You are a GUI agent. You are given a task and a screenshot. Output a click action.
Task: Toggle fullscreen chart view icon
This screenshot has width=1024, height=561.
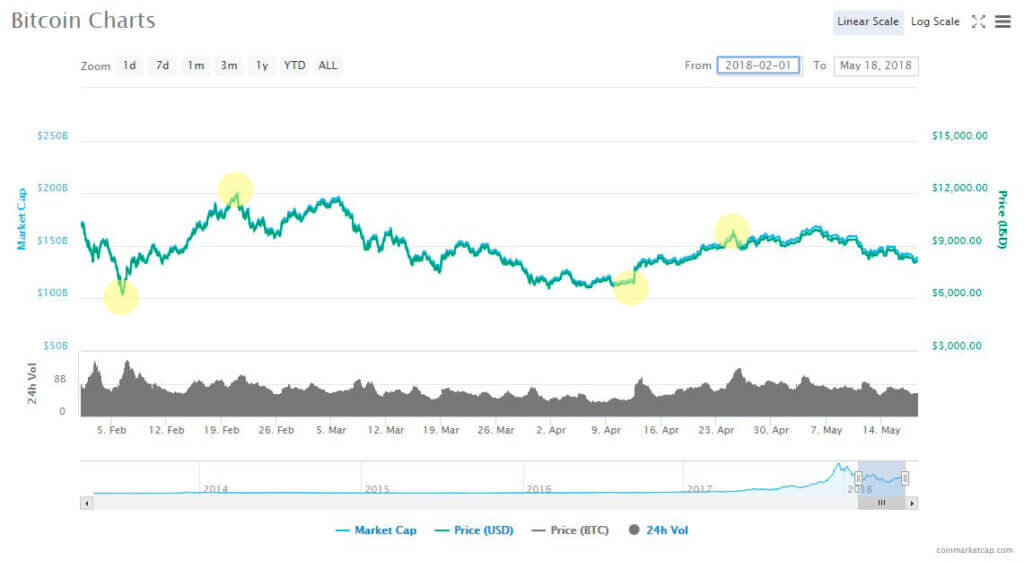click(978, 22)
